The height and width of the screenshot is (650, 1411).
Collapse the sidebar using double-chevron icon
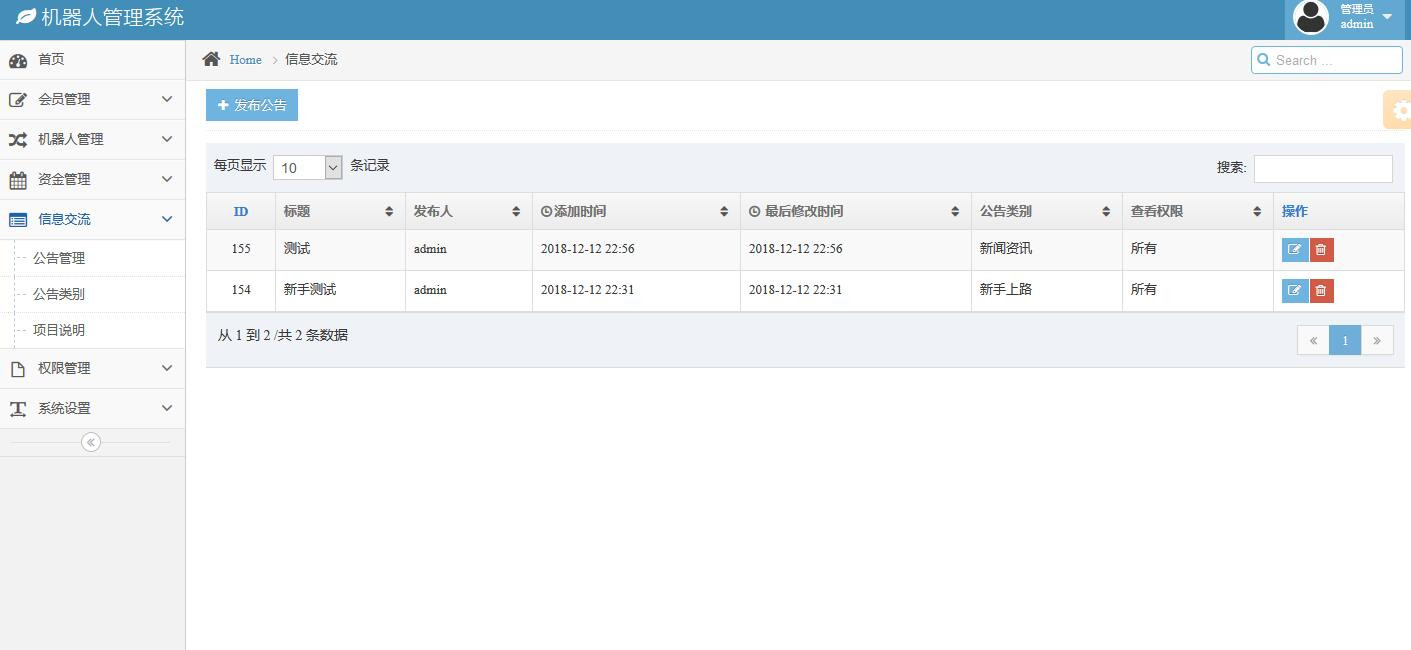(91, 442)
